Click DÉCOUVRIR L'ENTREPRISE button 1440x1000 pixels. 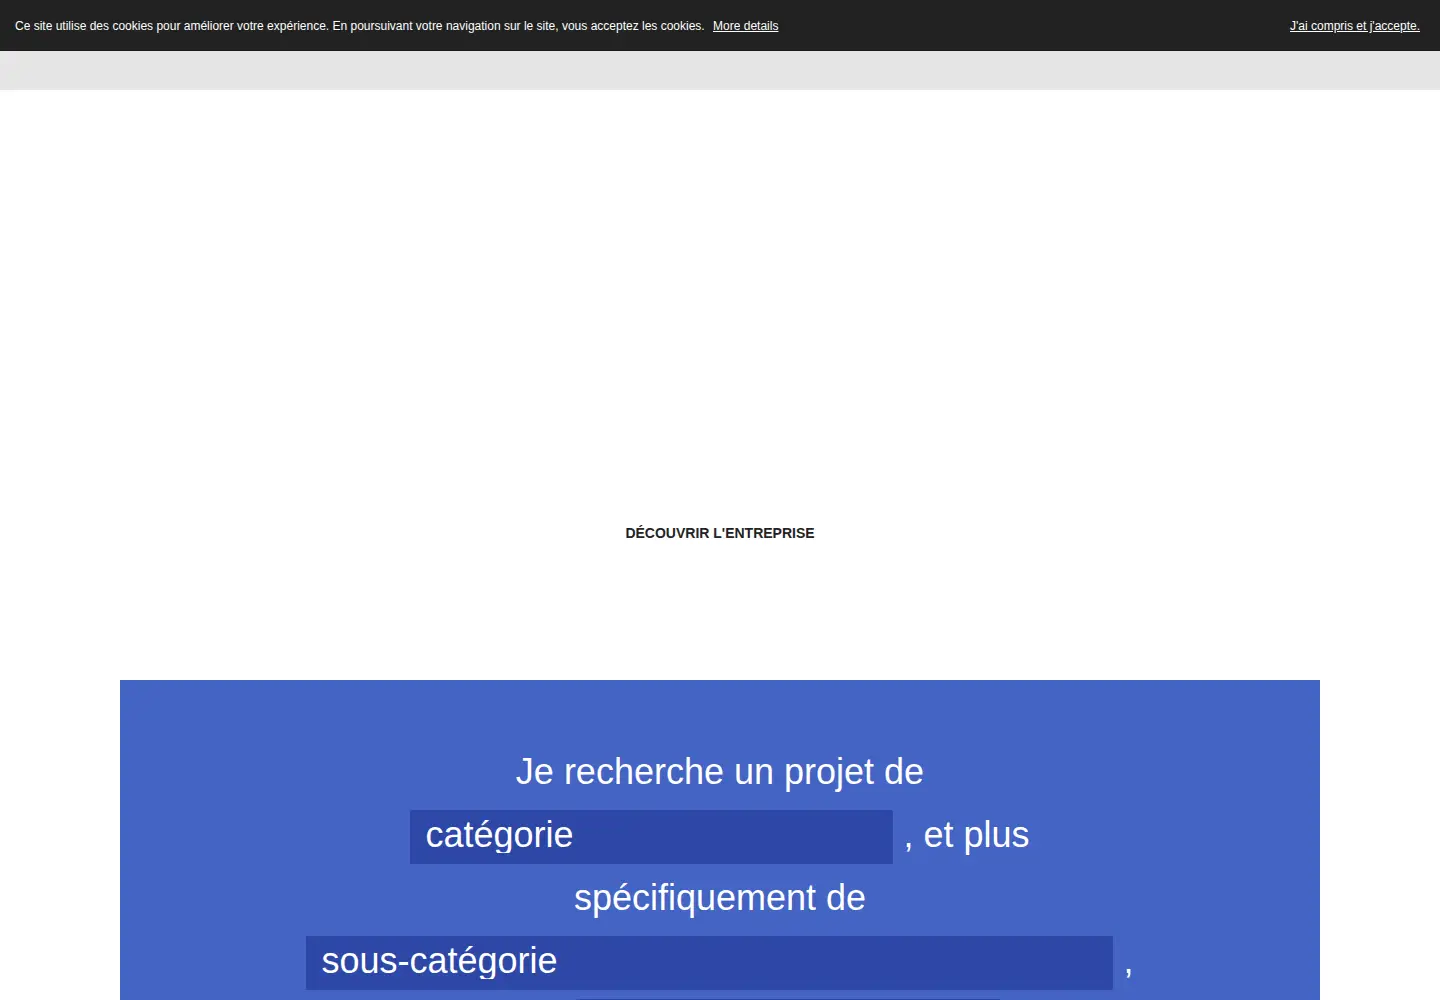tap(720, 533)
